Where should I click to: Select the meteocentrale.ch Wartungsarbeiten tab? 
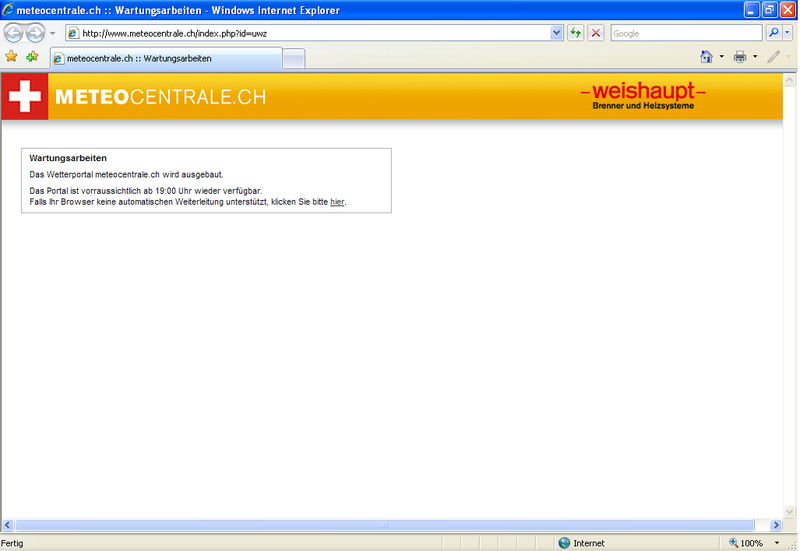point(165,58)
